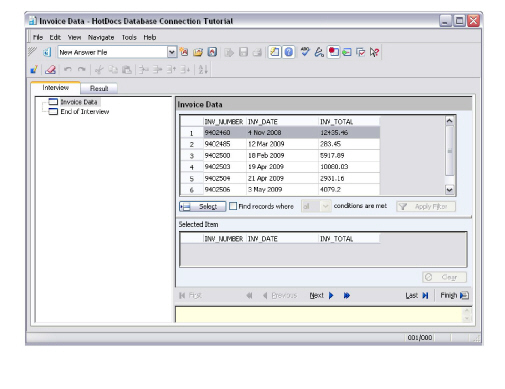Image resolution: width=505 pixels, height=389 pixels.
Task: Click the invoice table scroll-up arrow
Action: click(449, 121)
